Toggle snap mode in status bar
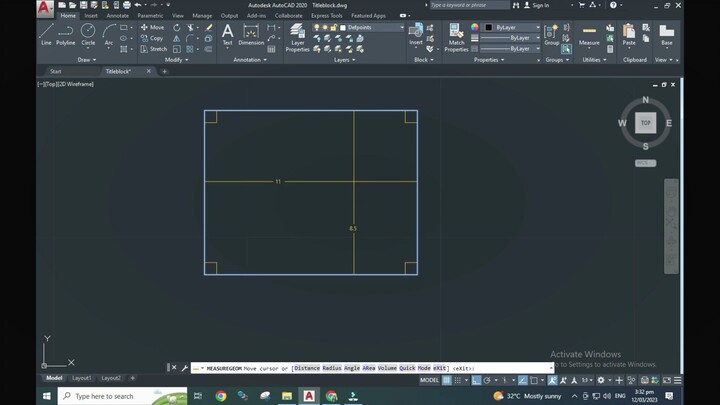The image size is (720, 405). [458, 380]
